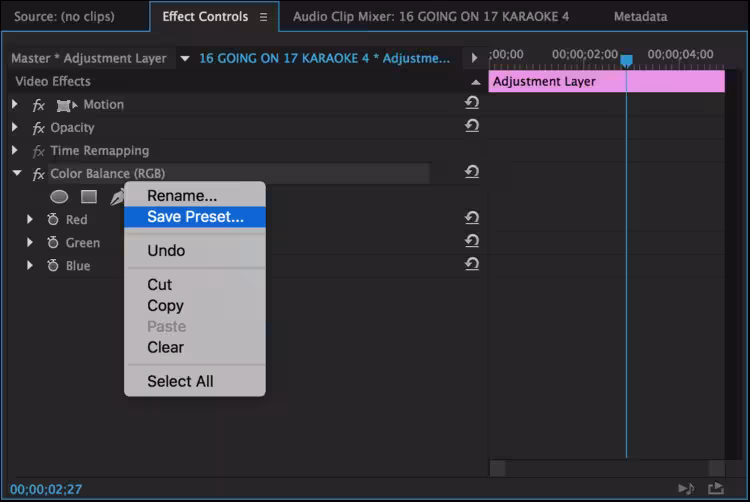Toggle the fx switch for Motion

point(39,105)
